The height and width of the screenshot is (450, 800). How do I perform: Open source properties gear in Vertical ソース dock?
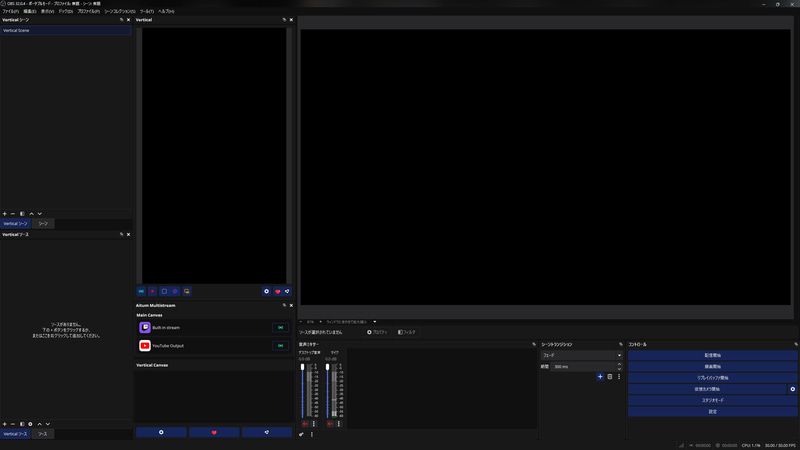click(x=31, y=424)
